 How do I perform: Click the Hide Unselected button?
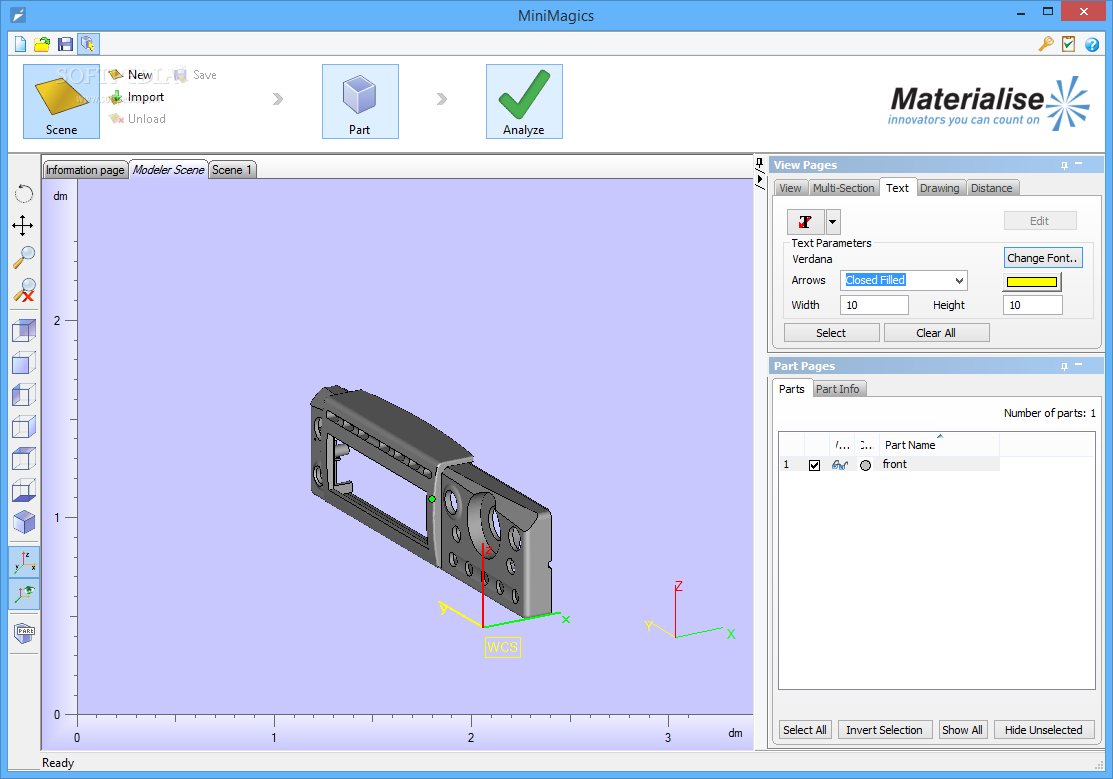[x=1043, y=730]
